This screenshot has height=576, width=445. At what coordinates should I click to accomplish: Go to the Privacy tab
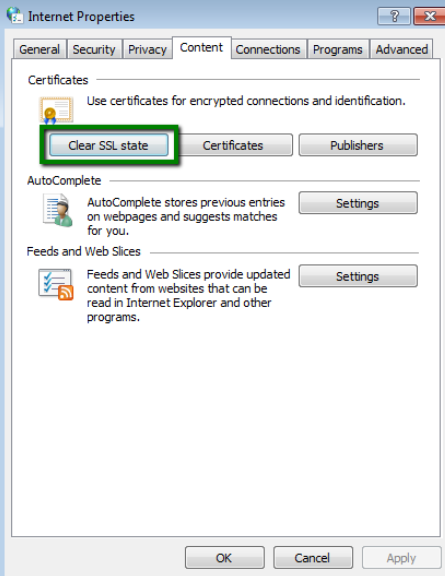[147, 49]
